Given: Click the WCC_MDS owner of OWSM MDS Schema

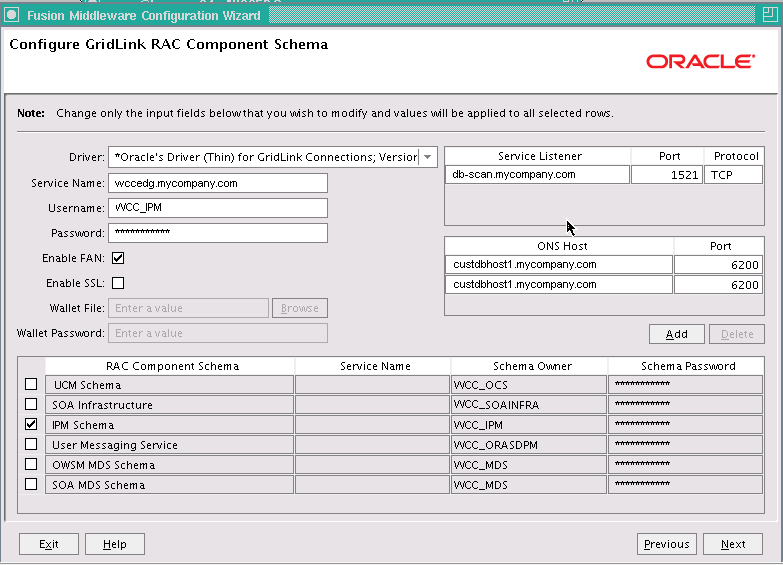Looking at the screenshot, I should (x=529, y=465).
